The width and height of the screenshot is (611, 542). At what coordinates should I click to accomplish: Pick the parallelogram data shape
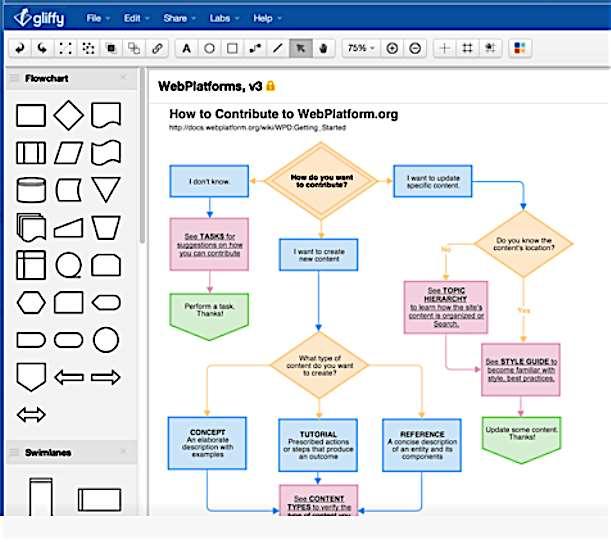[69, 153]
